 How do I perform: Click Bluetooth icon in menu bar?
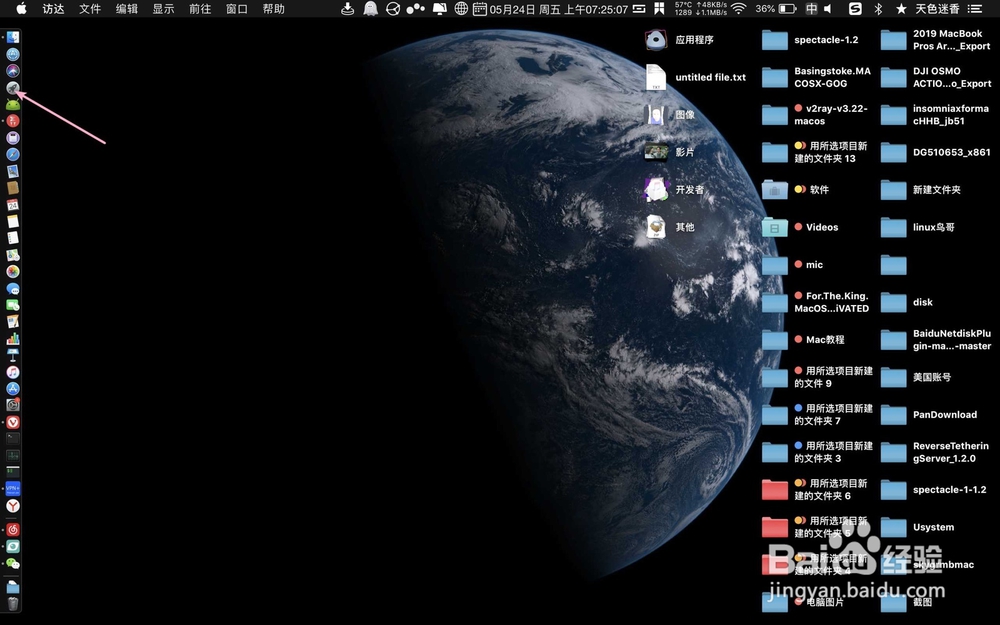(878, 9)
